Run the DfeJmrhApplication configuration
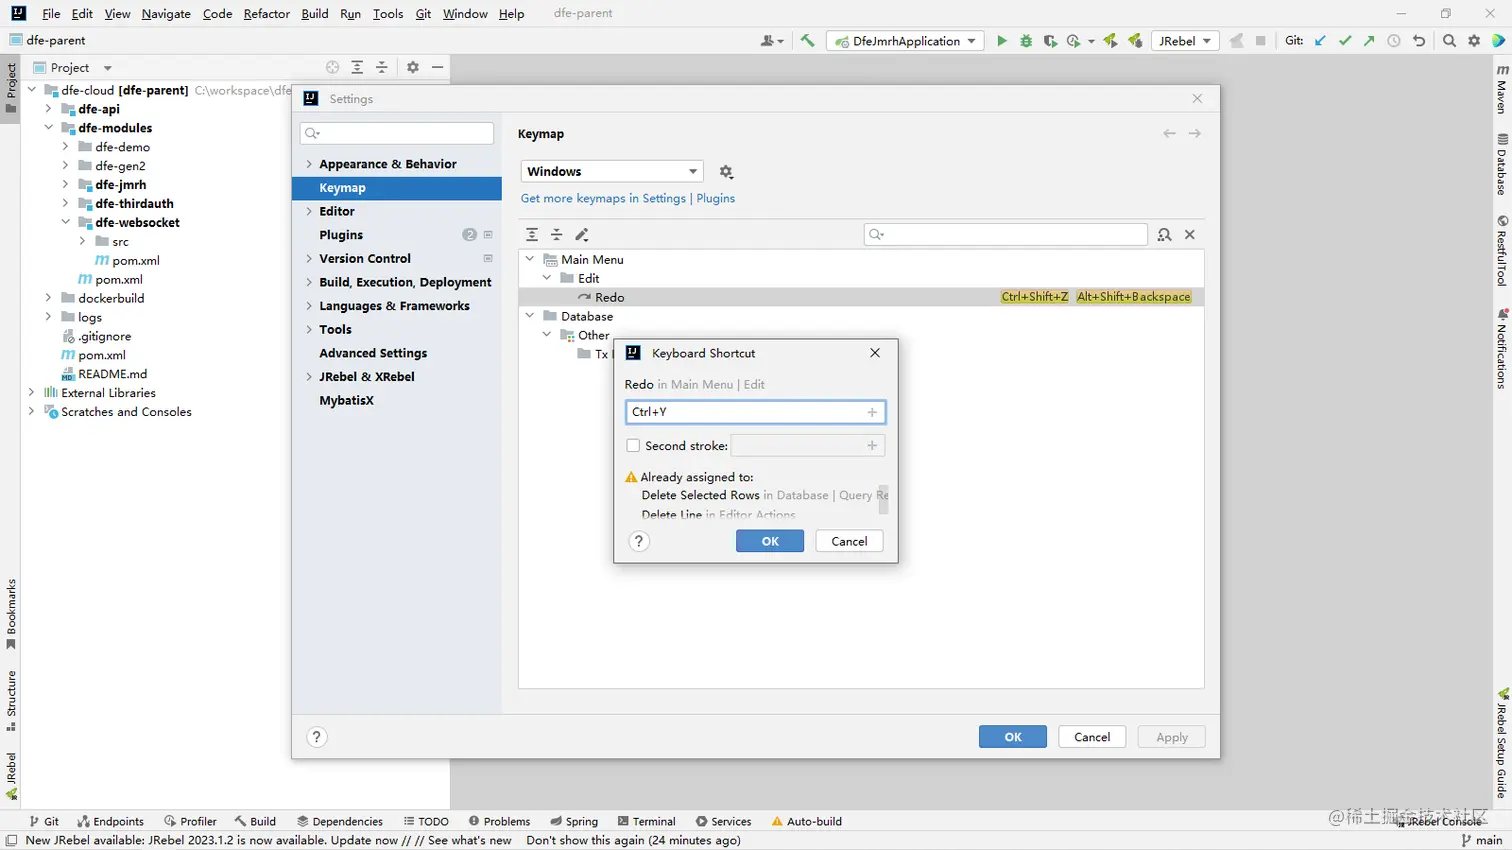Image resolution: width=1512 pixels, height=850 pixels. pos(1001,41)
